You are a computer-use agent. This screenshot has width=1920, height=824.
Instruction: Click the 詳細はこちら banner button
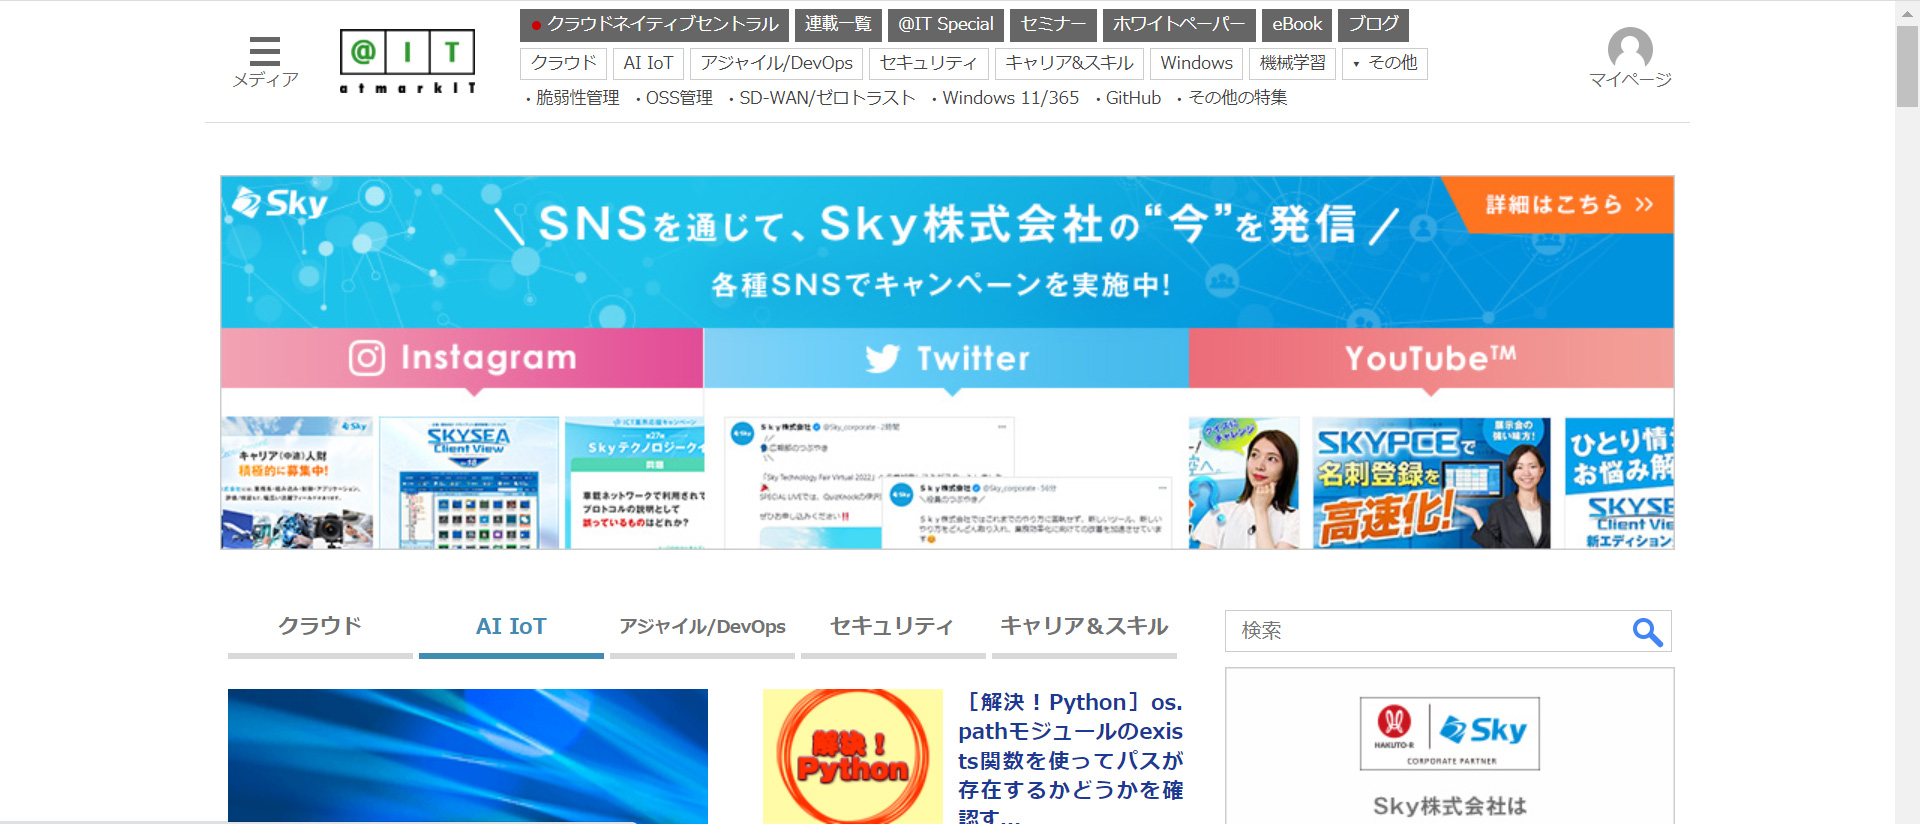[x=1568, y=205]
